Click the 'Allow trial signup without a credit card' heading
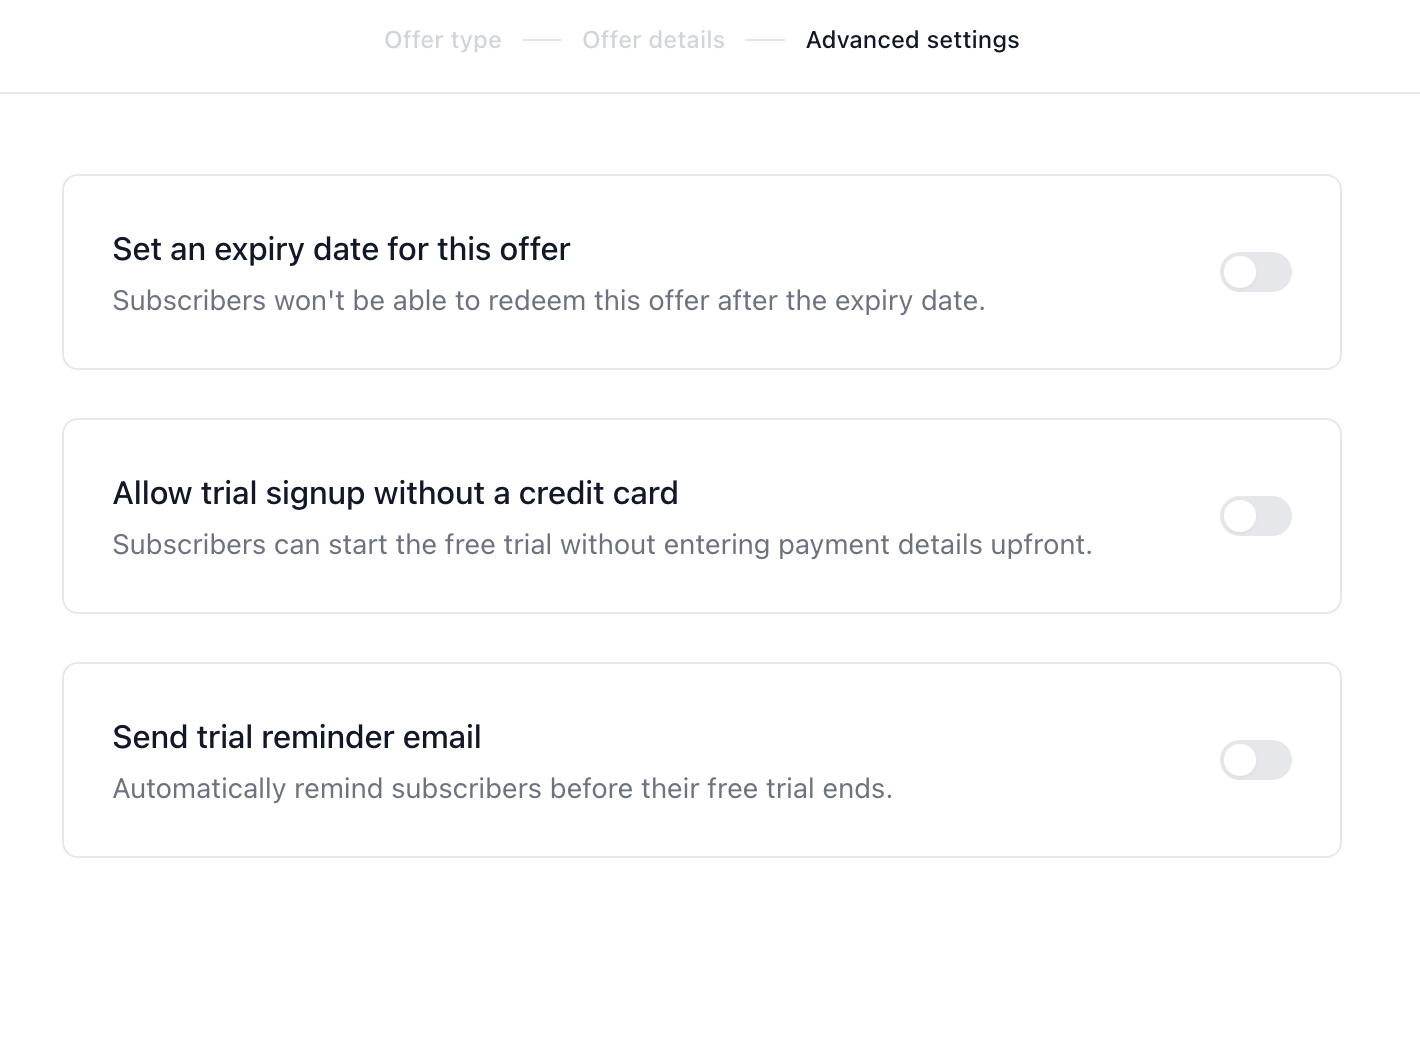 click(x=395, y=493)
